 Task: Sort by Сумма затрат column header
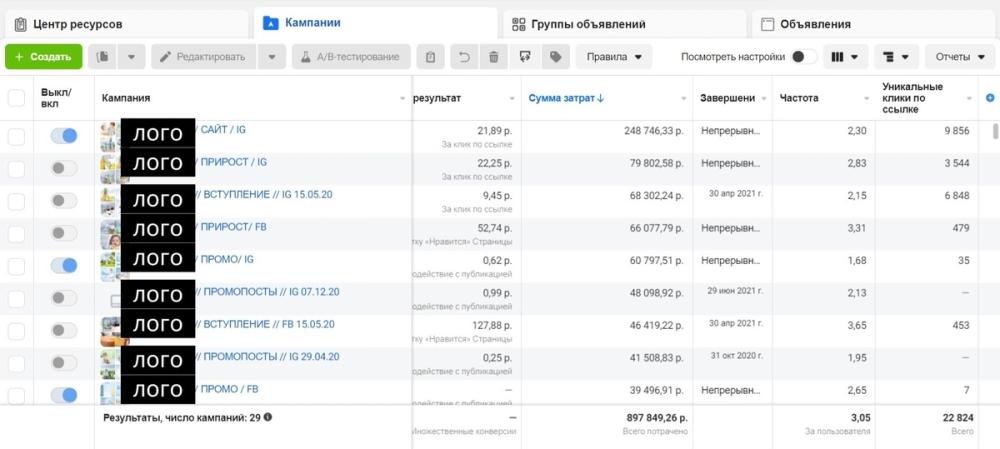pyautogui.click(x=566, y=98)
